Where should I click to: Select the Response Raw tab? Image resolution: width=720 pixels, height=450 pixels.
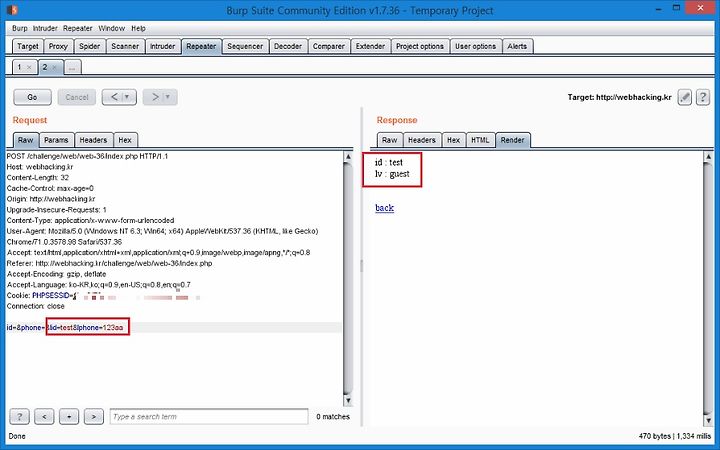(x=389, y=140)
